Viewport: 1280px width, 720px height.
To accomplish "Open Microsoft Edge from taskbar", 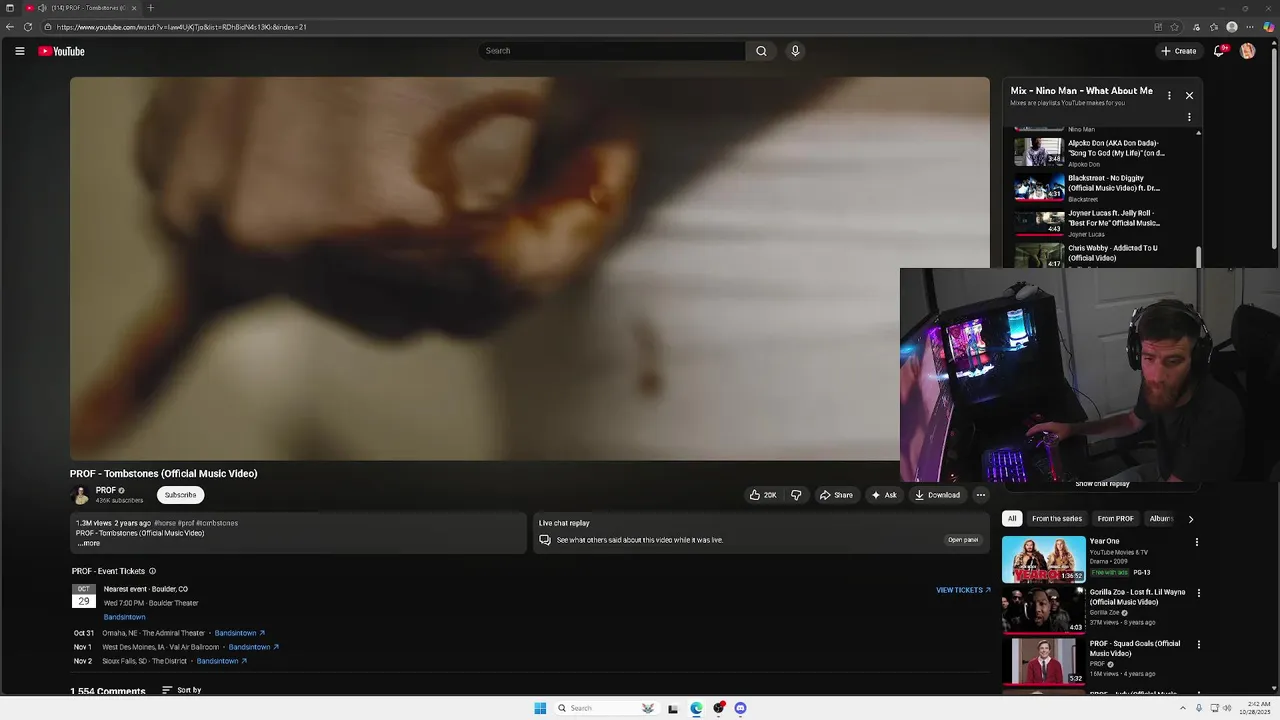I will 696,708.
